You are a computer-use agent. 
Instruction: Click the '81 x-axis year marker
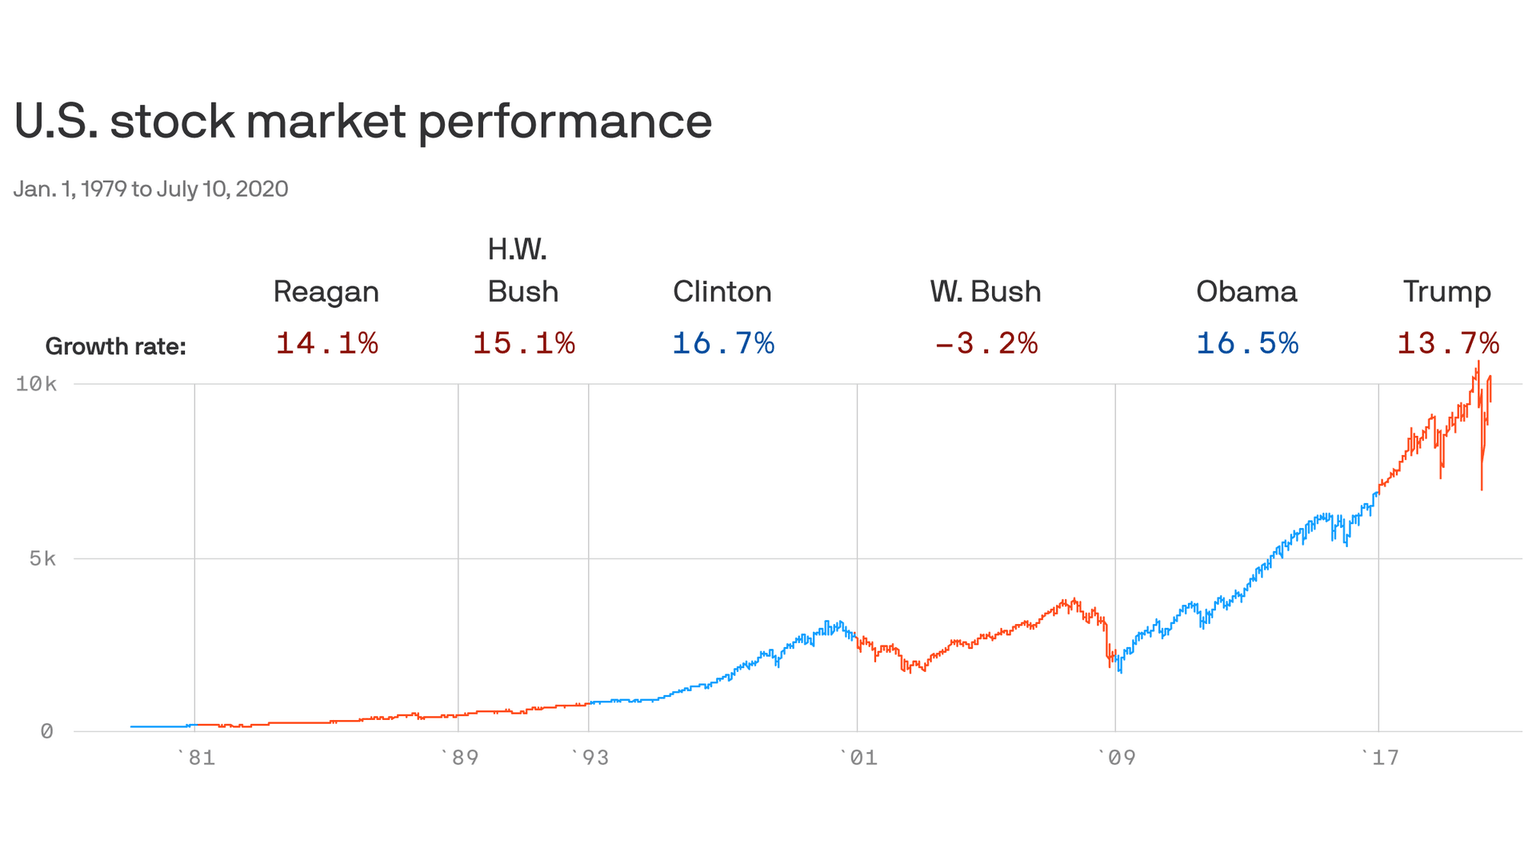click(x=196, y=758)
